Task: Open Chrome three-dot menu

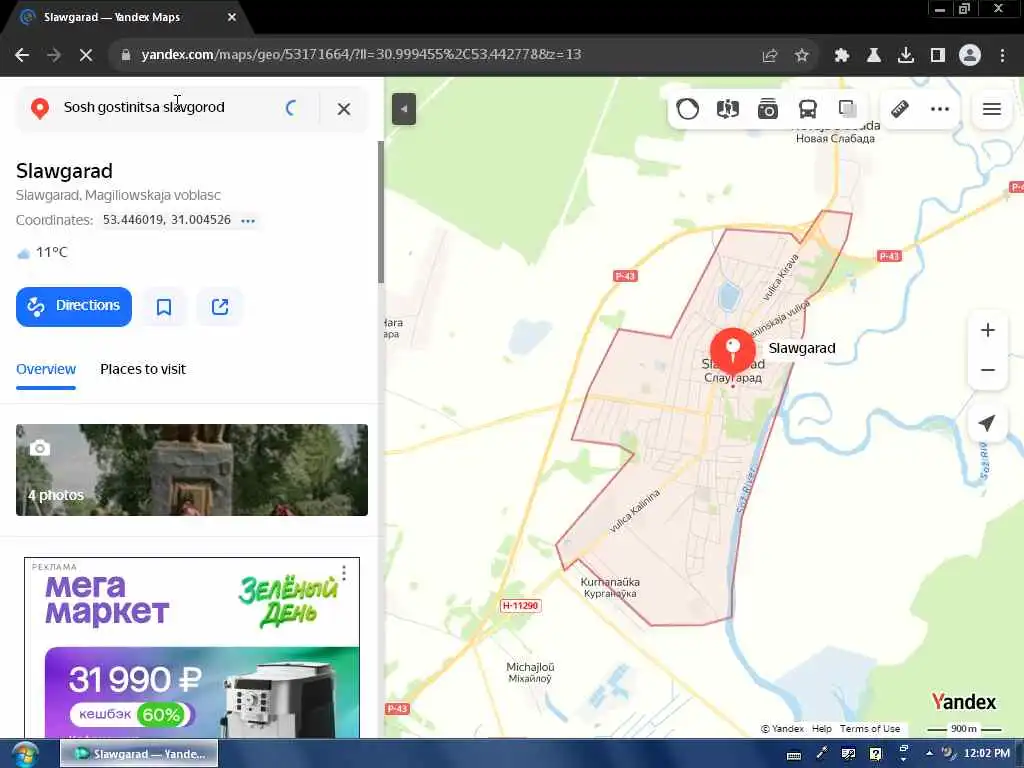Action: click(x=1002, y=55)
